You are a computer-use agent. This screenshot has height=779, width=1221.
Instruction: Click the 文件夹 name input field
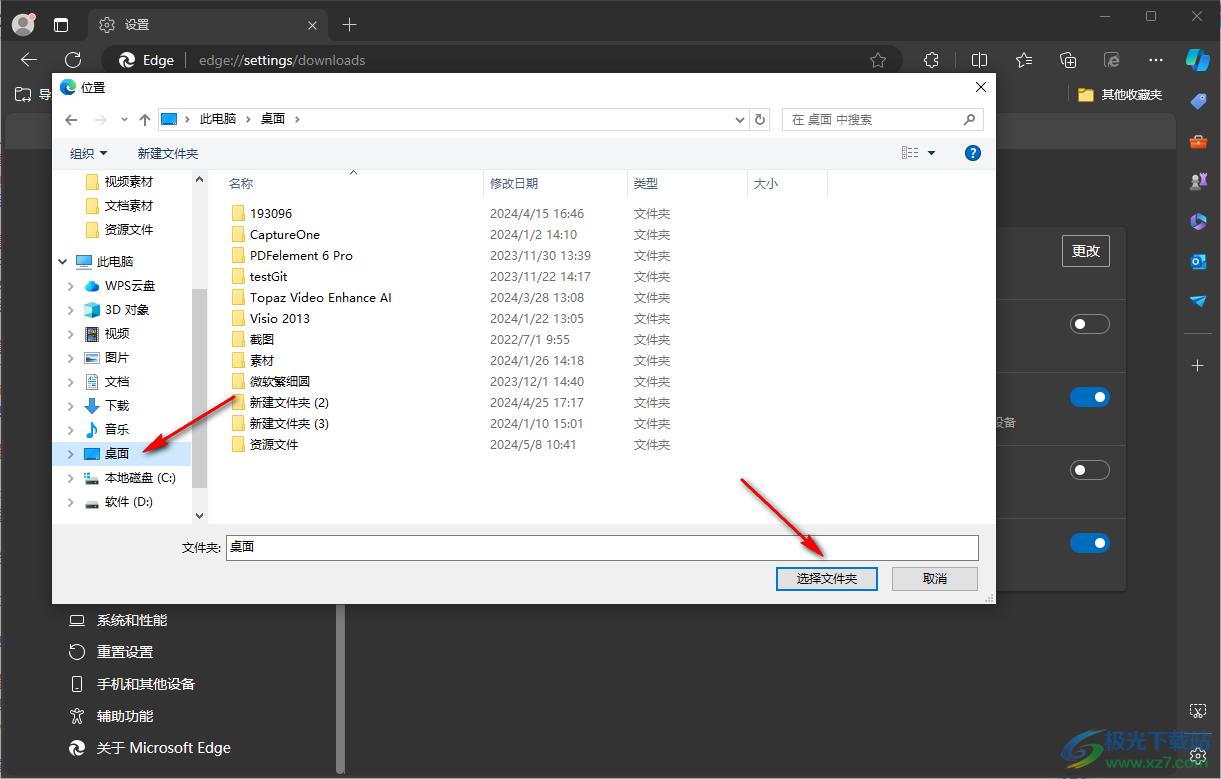coord(602,547)
